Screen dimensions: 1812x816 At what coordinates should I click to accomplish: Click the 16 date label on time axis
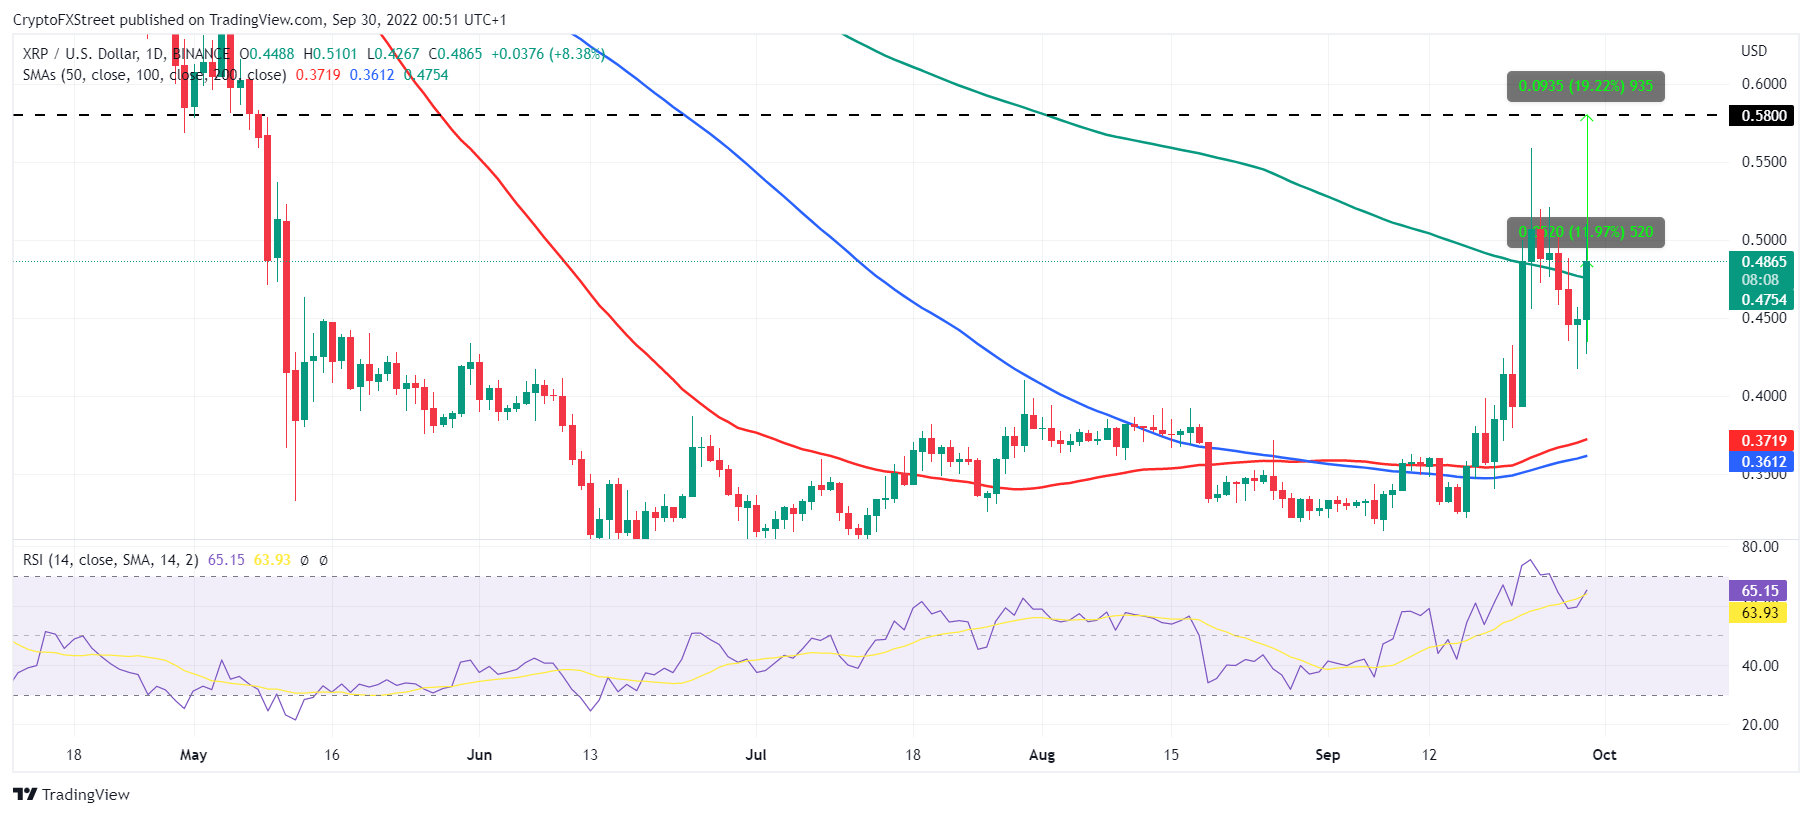click(332, 755)
